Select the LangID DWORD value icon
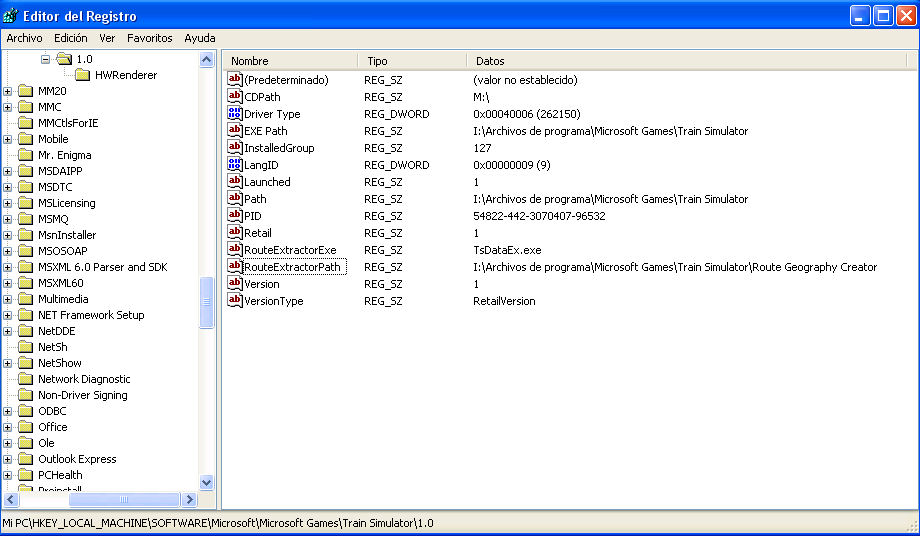The width and height of the screenshot is (920, 536). [x=235, y=165]
